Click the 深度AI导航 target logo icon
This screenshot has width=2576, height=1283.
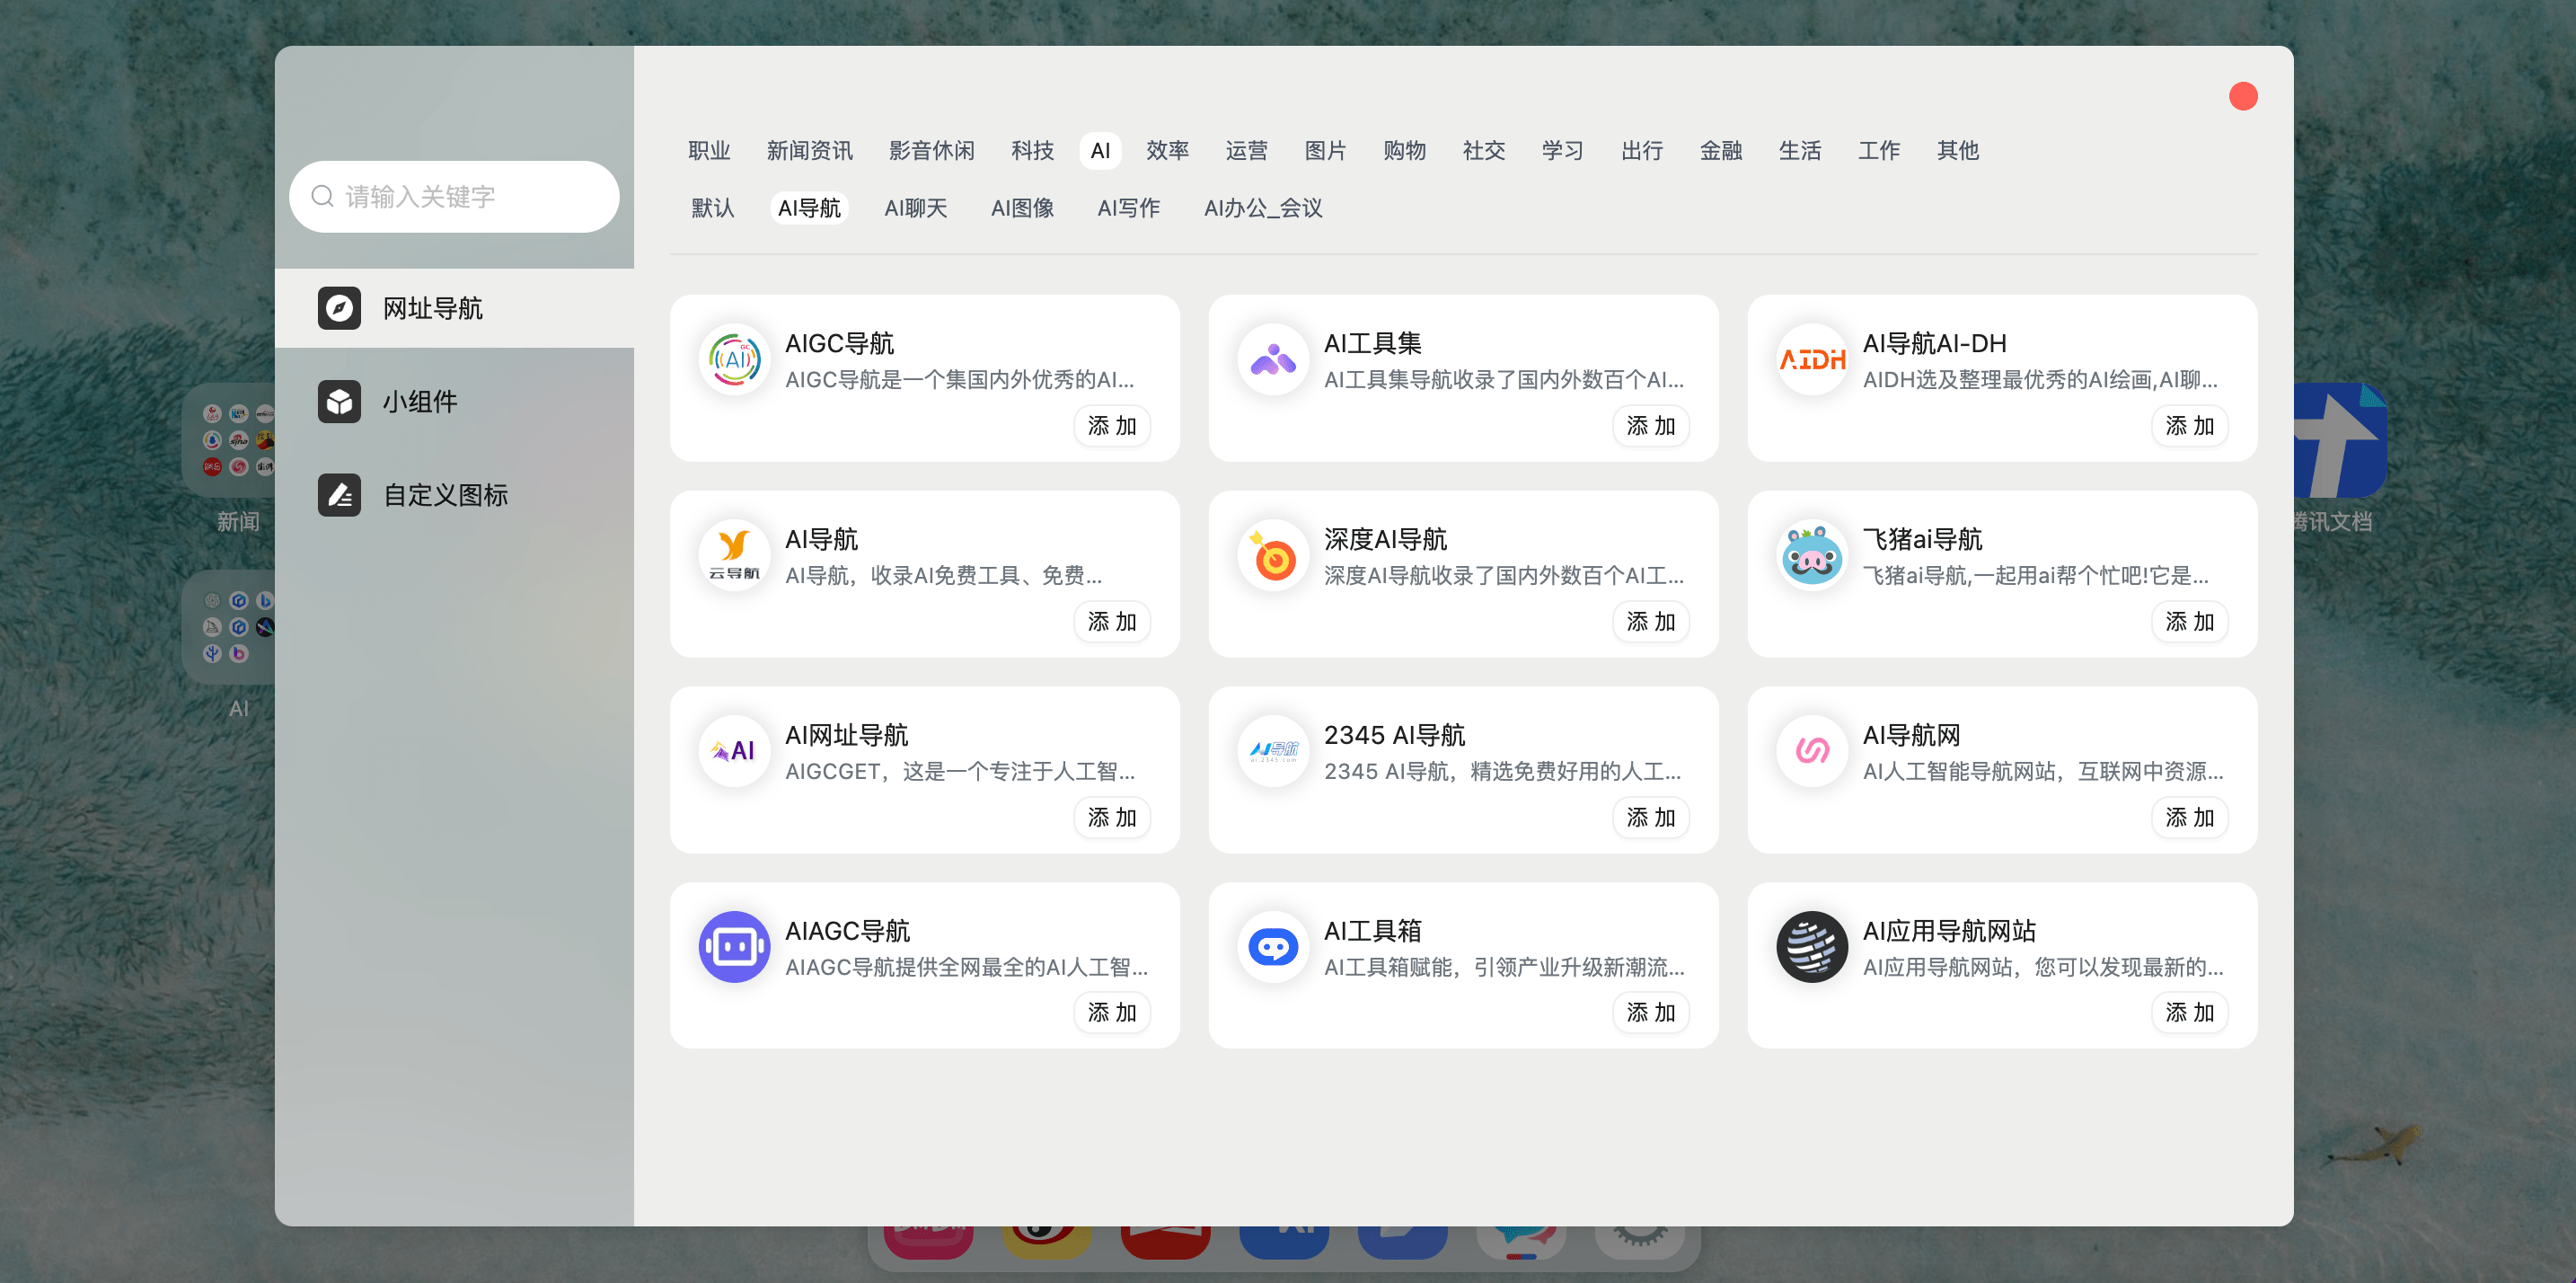click(x=1273, y=555)
